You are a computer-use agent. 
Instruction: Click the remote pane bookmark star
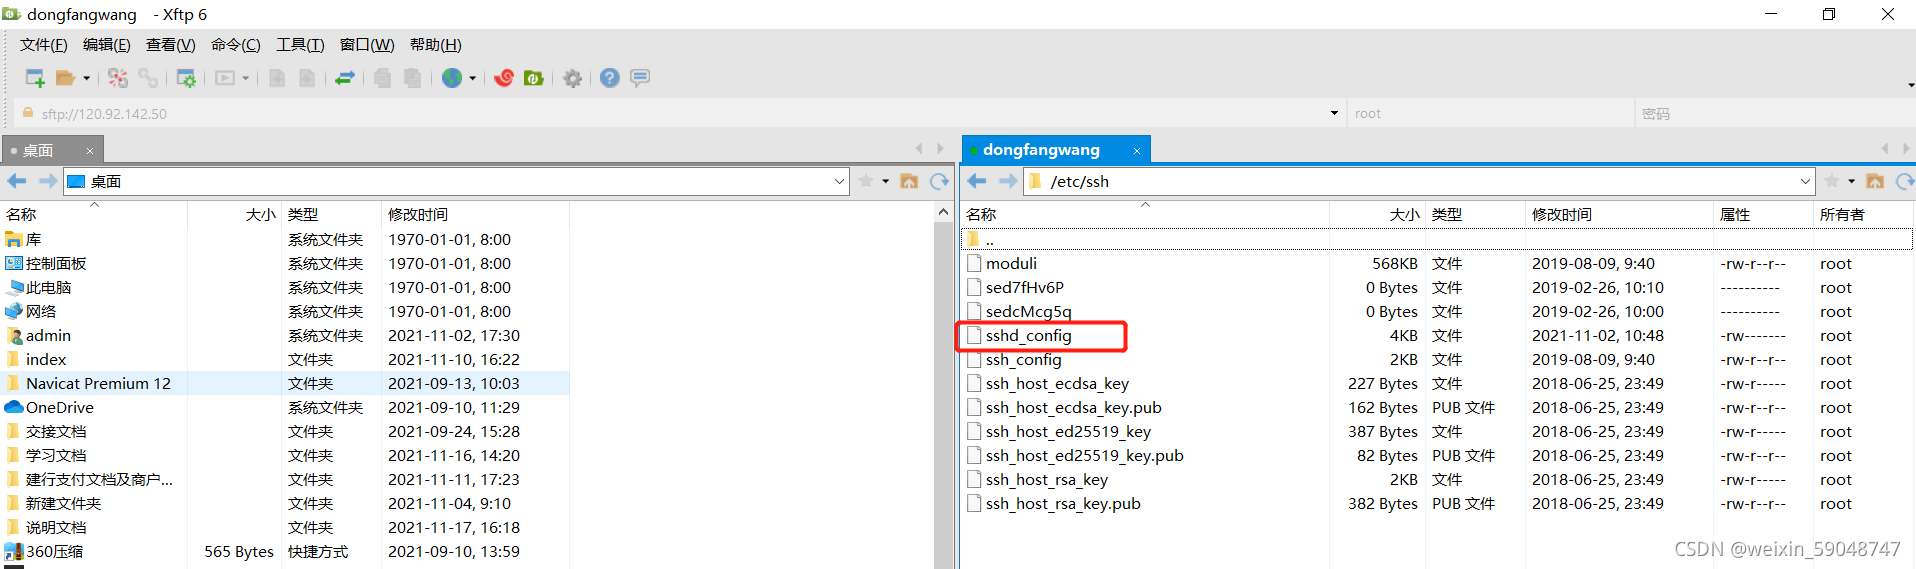coord(1832,181)
